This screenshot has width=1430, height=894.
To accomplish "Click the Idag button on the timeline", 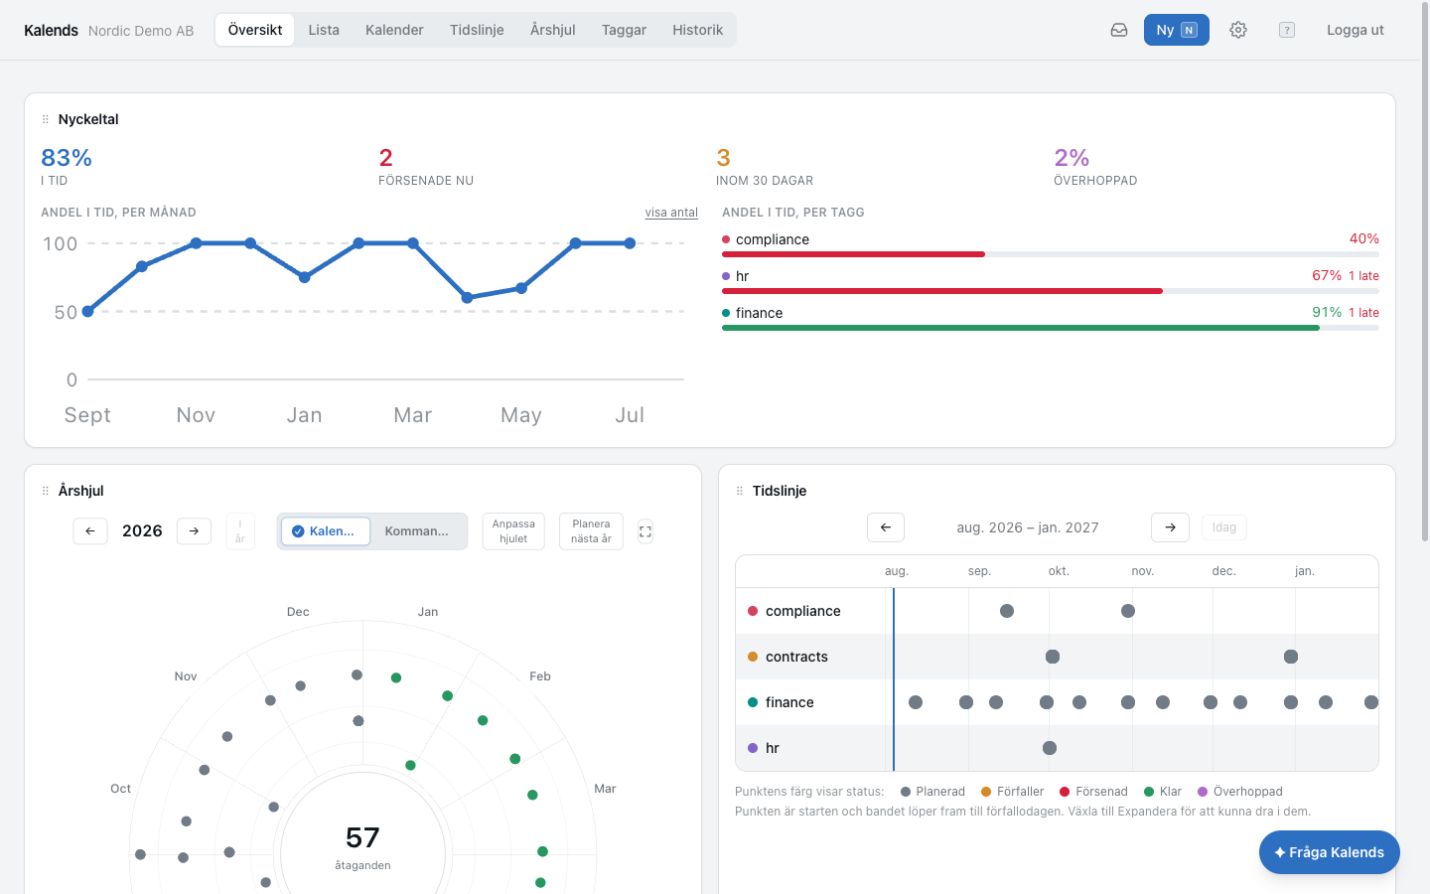I will [x=1224, y=527].
